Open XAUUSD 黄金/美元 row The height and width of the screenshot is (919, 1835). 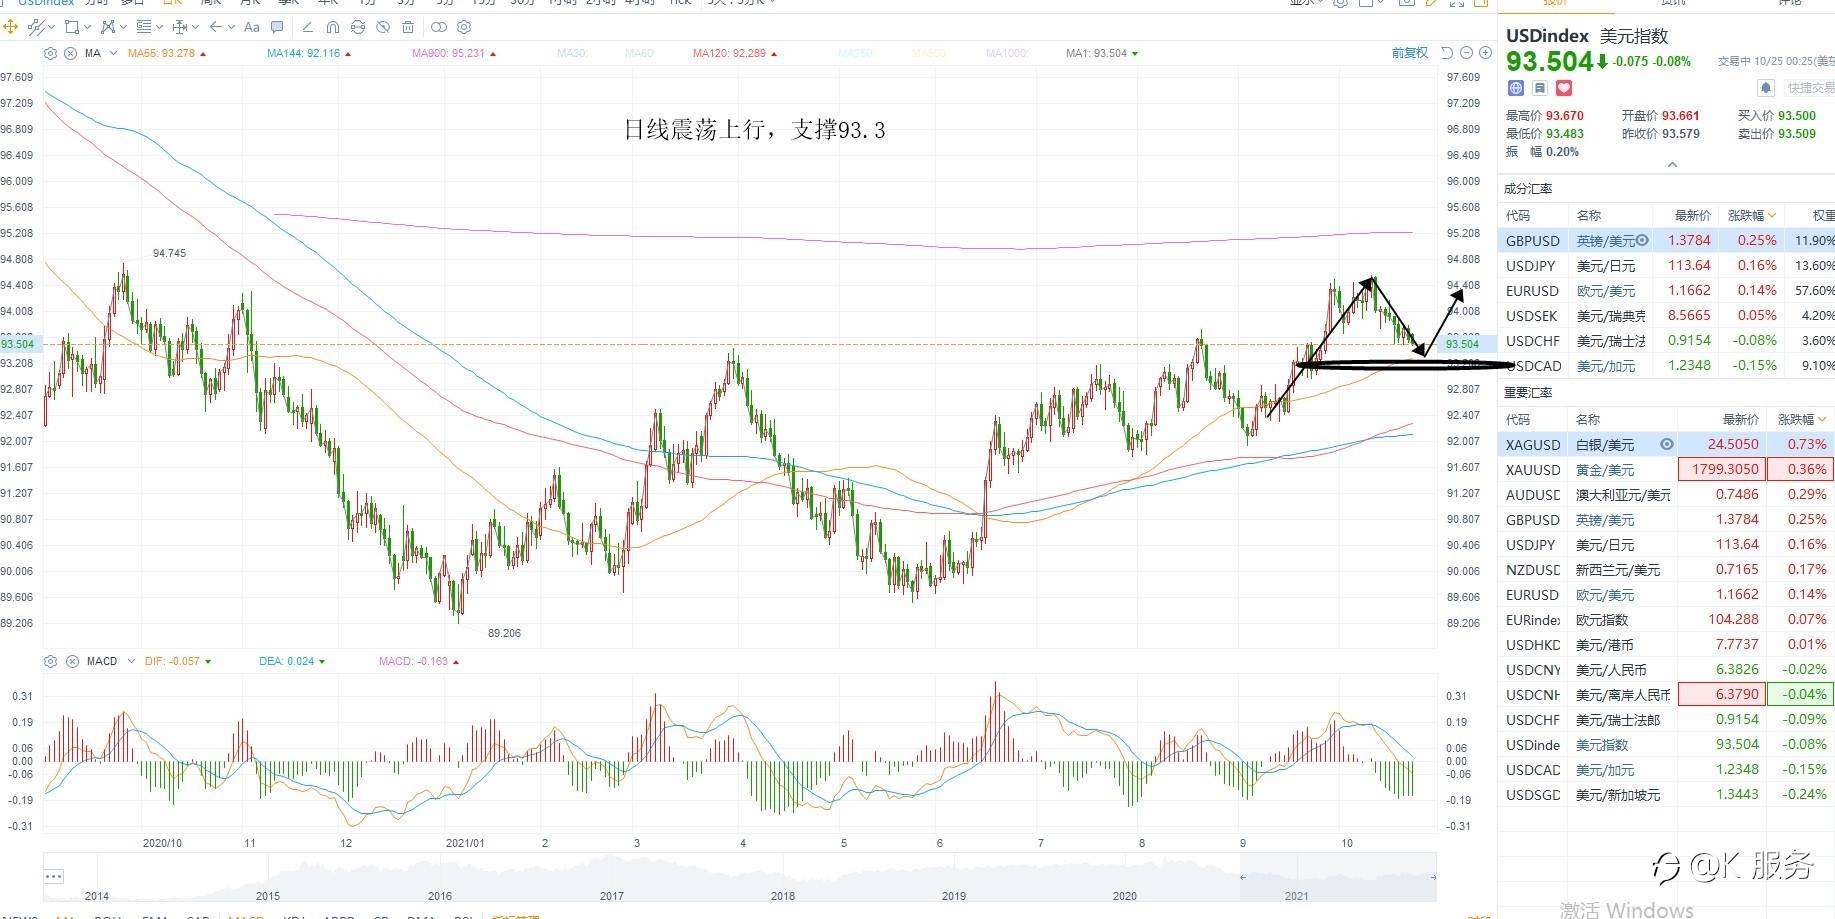point(1666,469)
